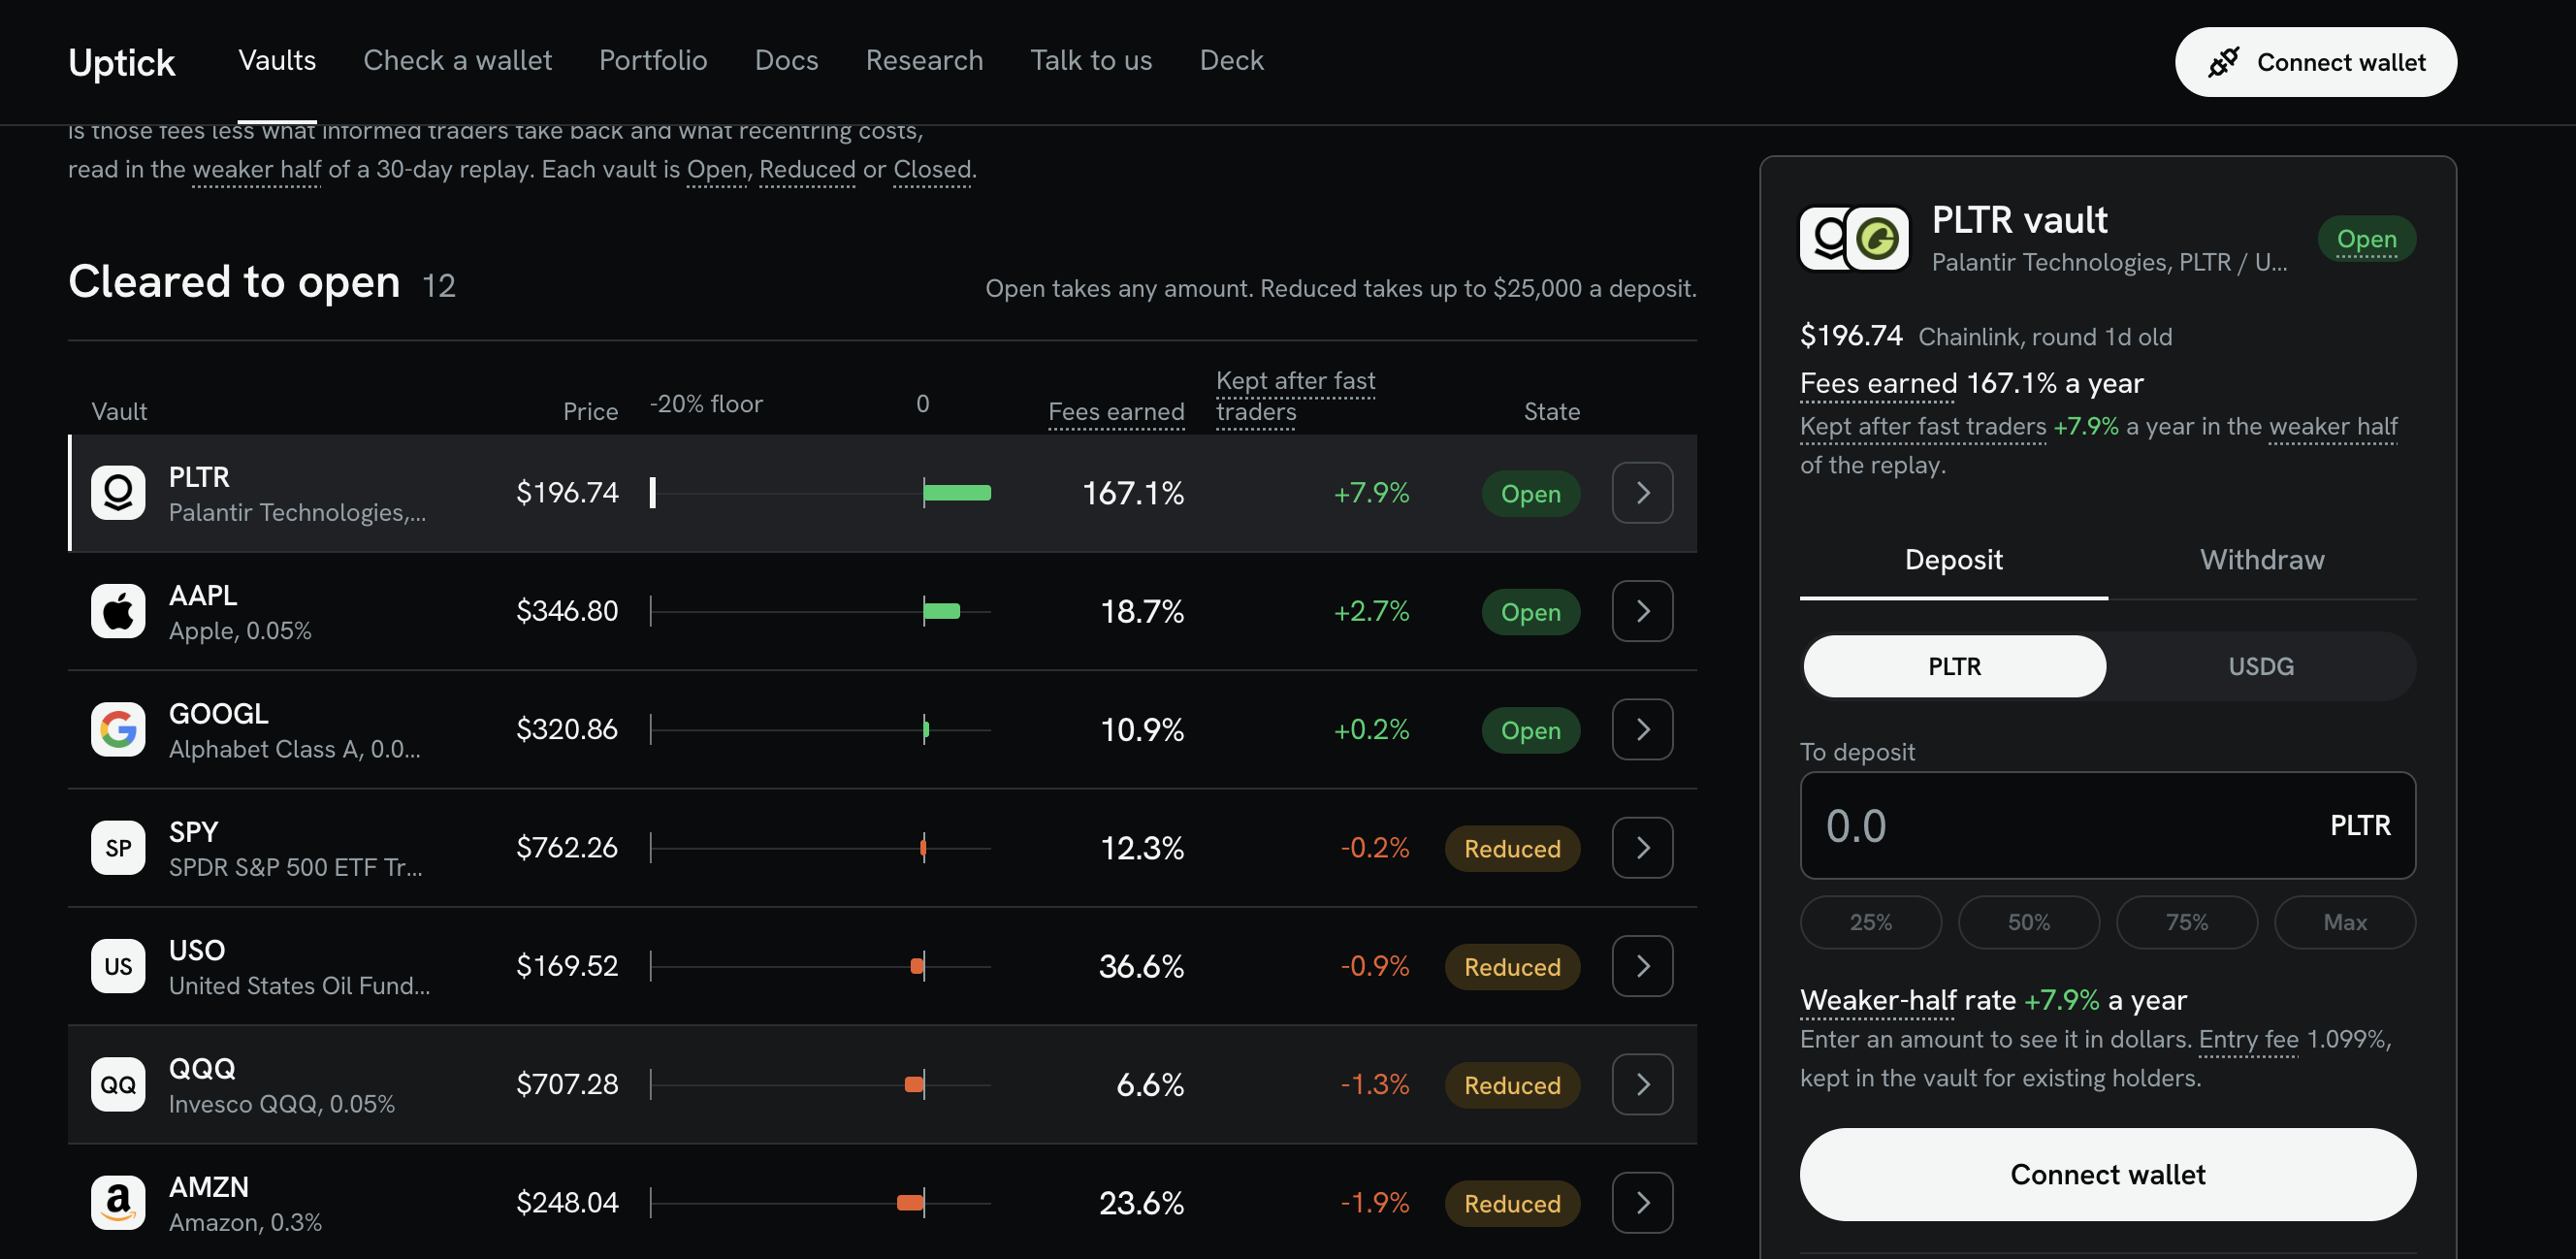The image size is (2576, 1259).
Task: Click the PLTR Palantir logo icon in table
Action: [x=118, y=492]
